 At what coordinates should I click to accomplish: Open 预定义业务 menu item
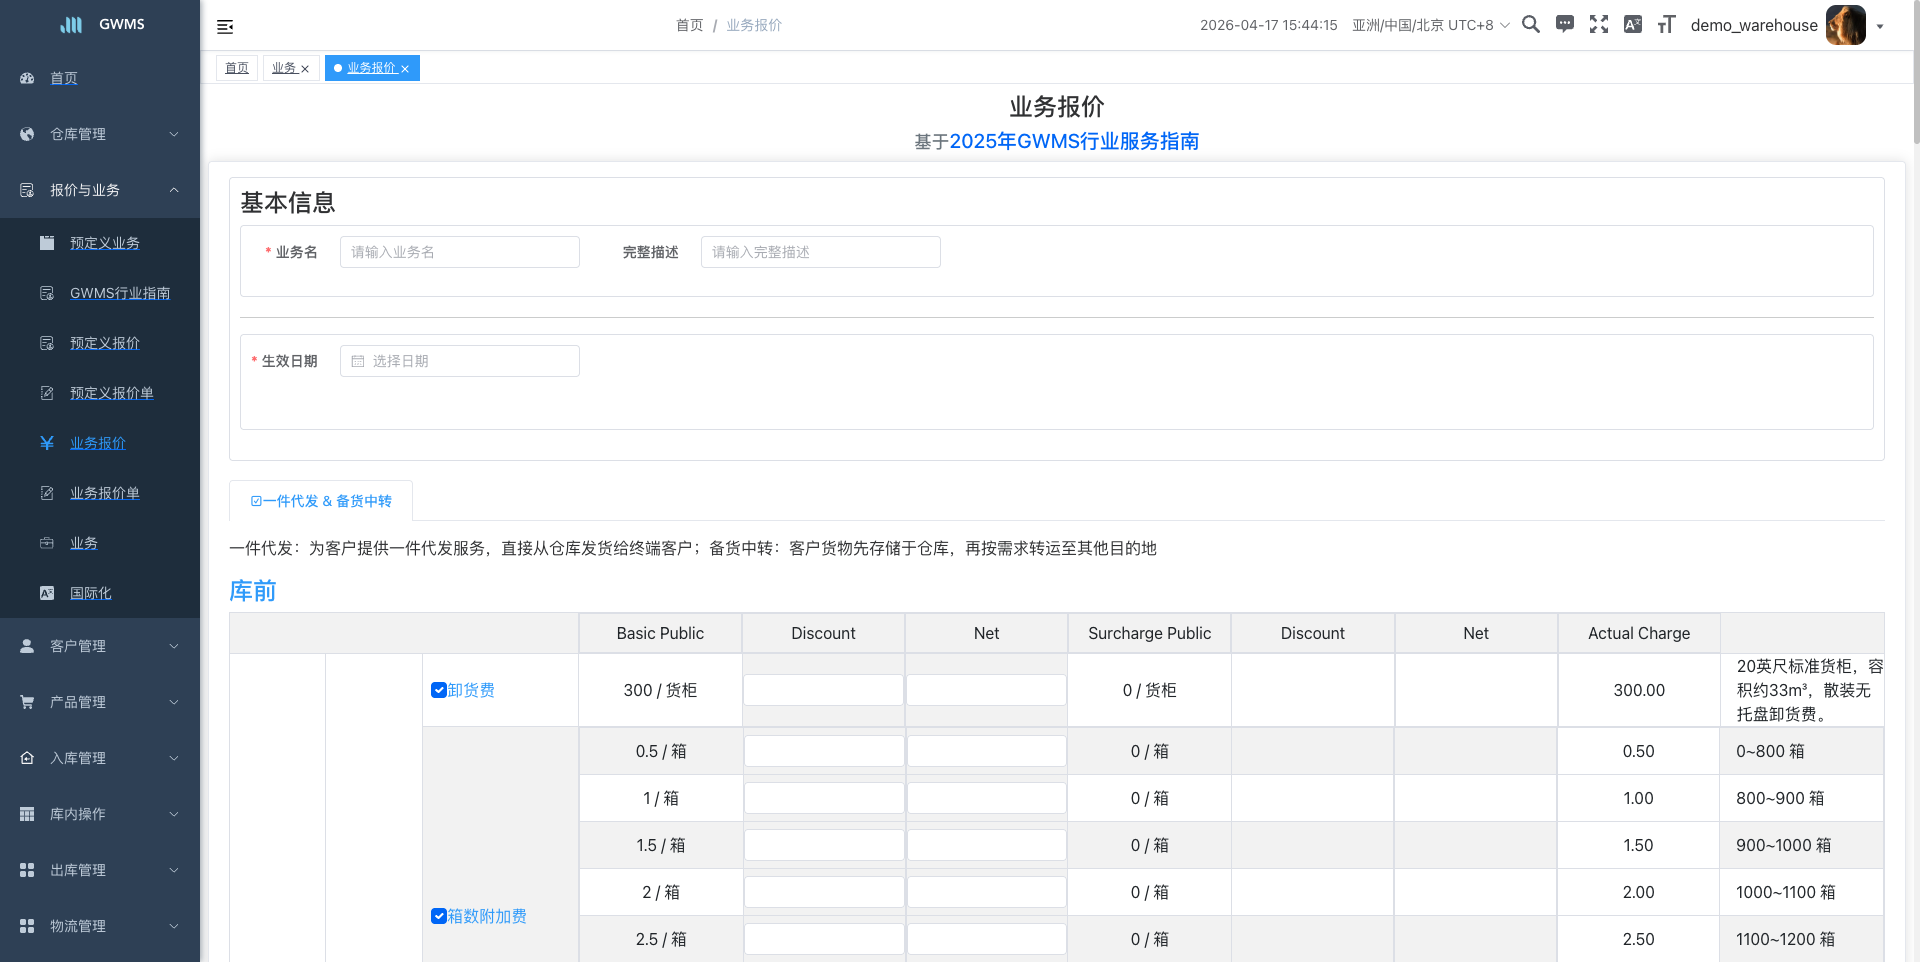105,243
